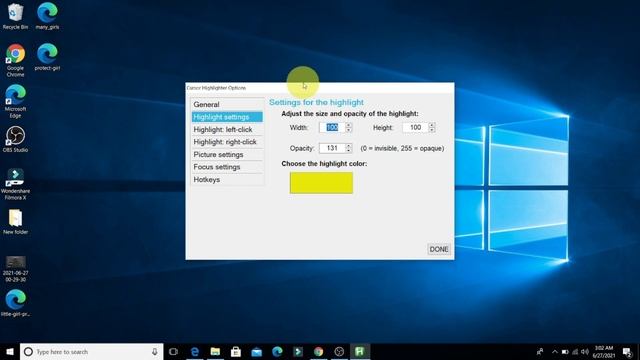Show hidden system tray icons

click(x=555, y=351)
